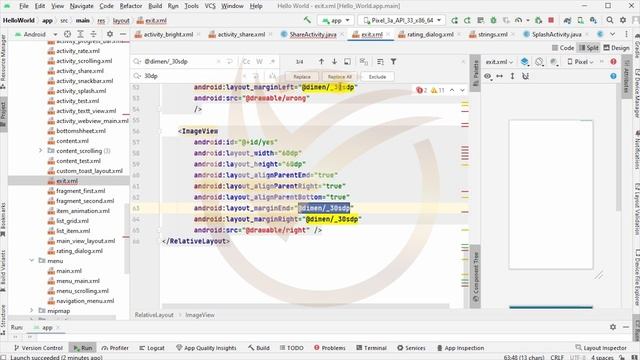The height and width of the screenshot is (360, 640).
Task: Open Terminal tool window
Action: [371, 348]
